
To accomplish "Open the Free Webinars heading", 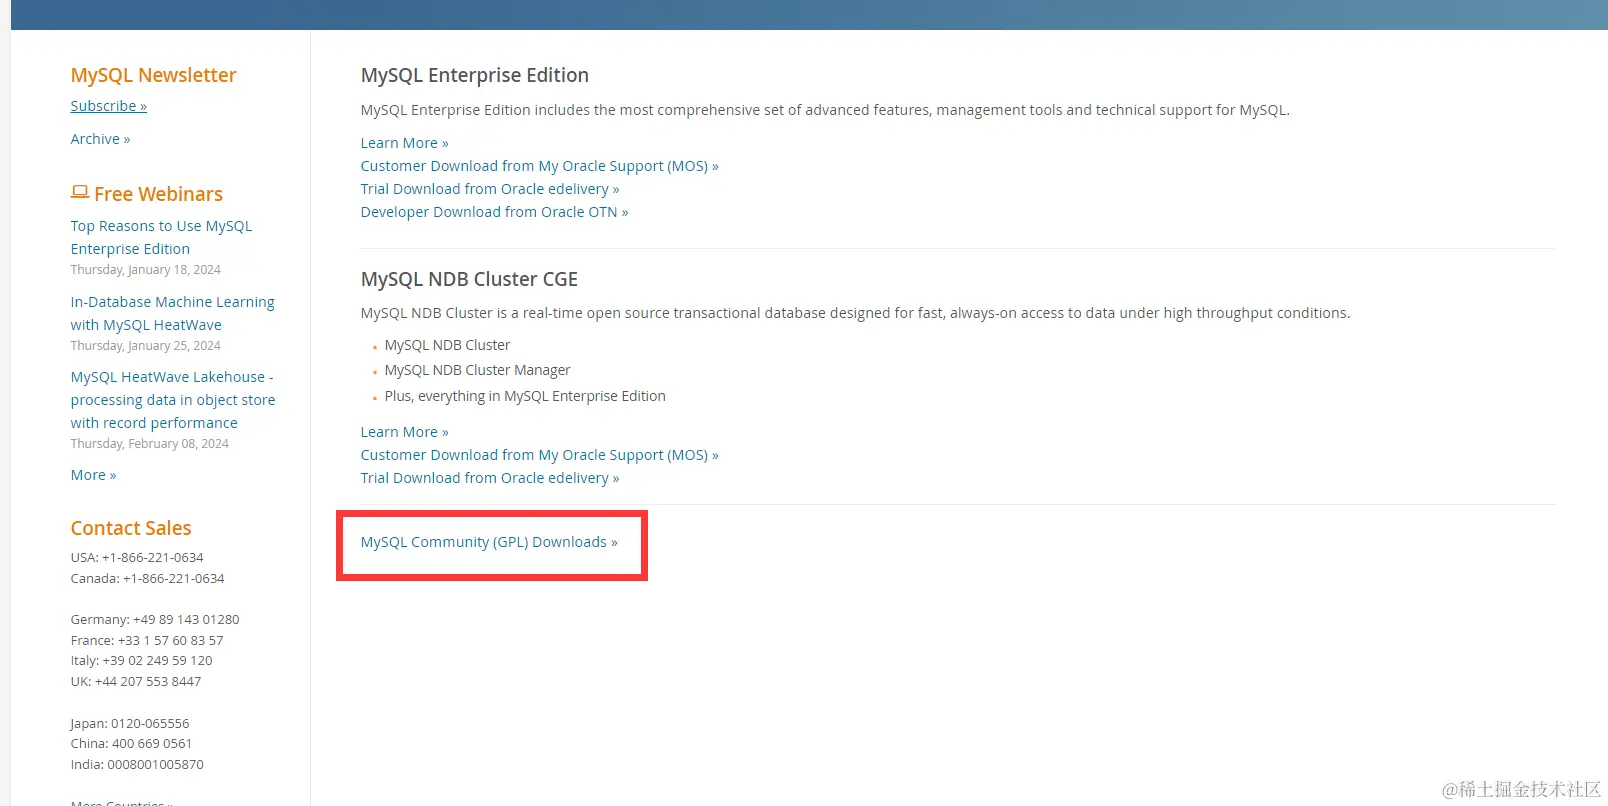I will (x=158, y=194).
